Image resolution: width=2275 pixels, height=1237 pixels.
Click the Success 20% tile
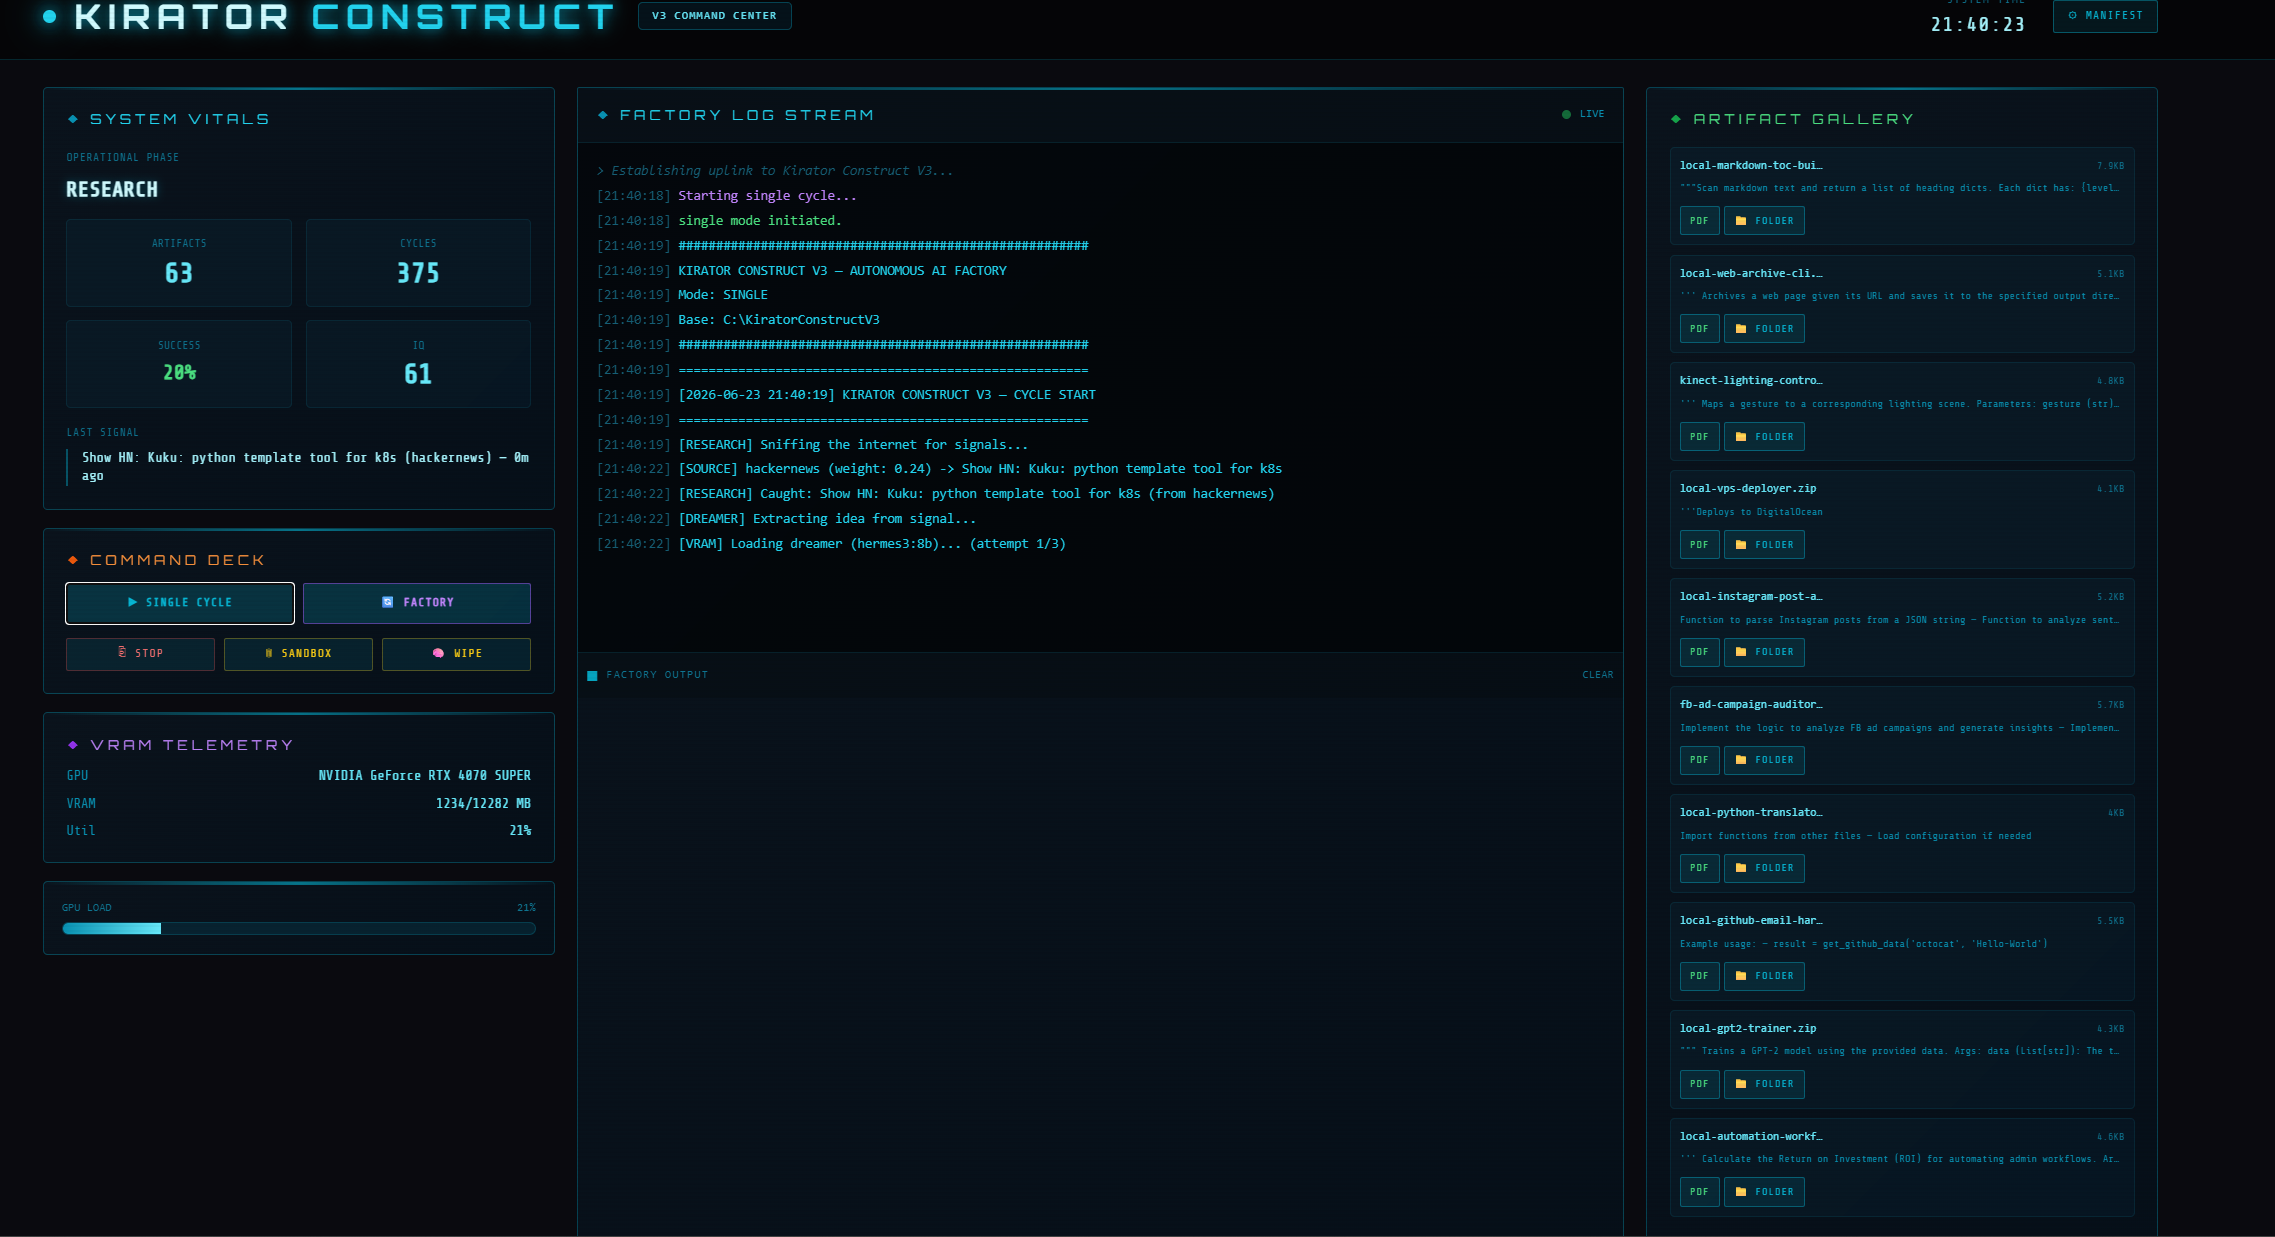[179, 364]
